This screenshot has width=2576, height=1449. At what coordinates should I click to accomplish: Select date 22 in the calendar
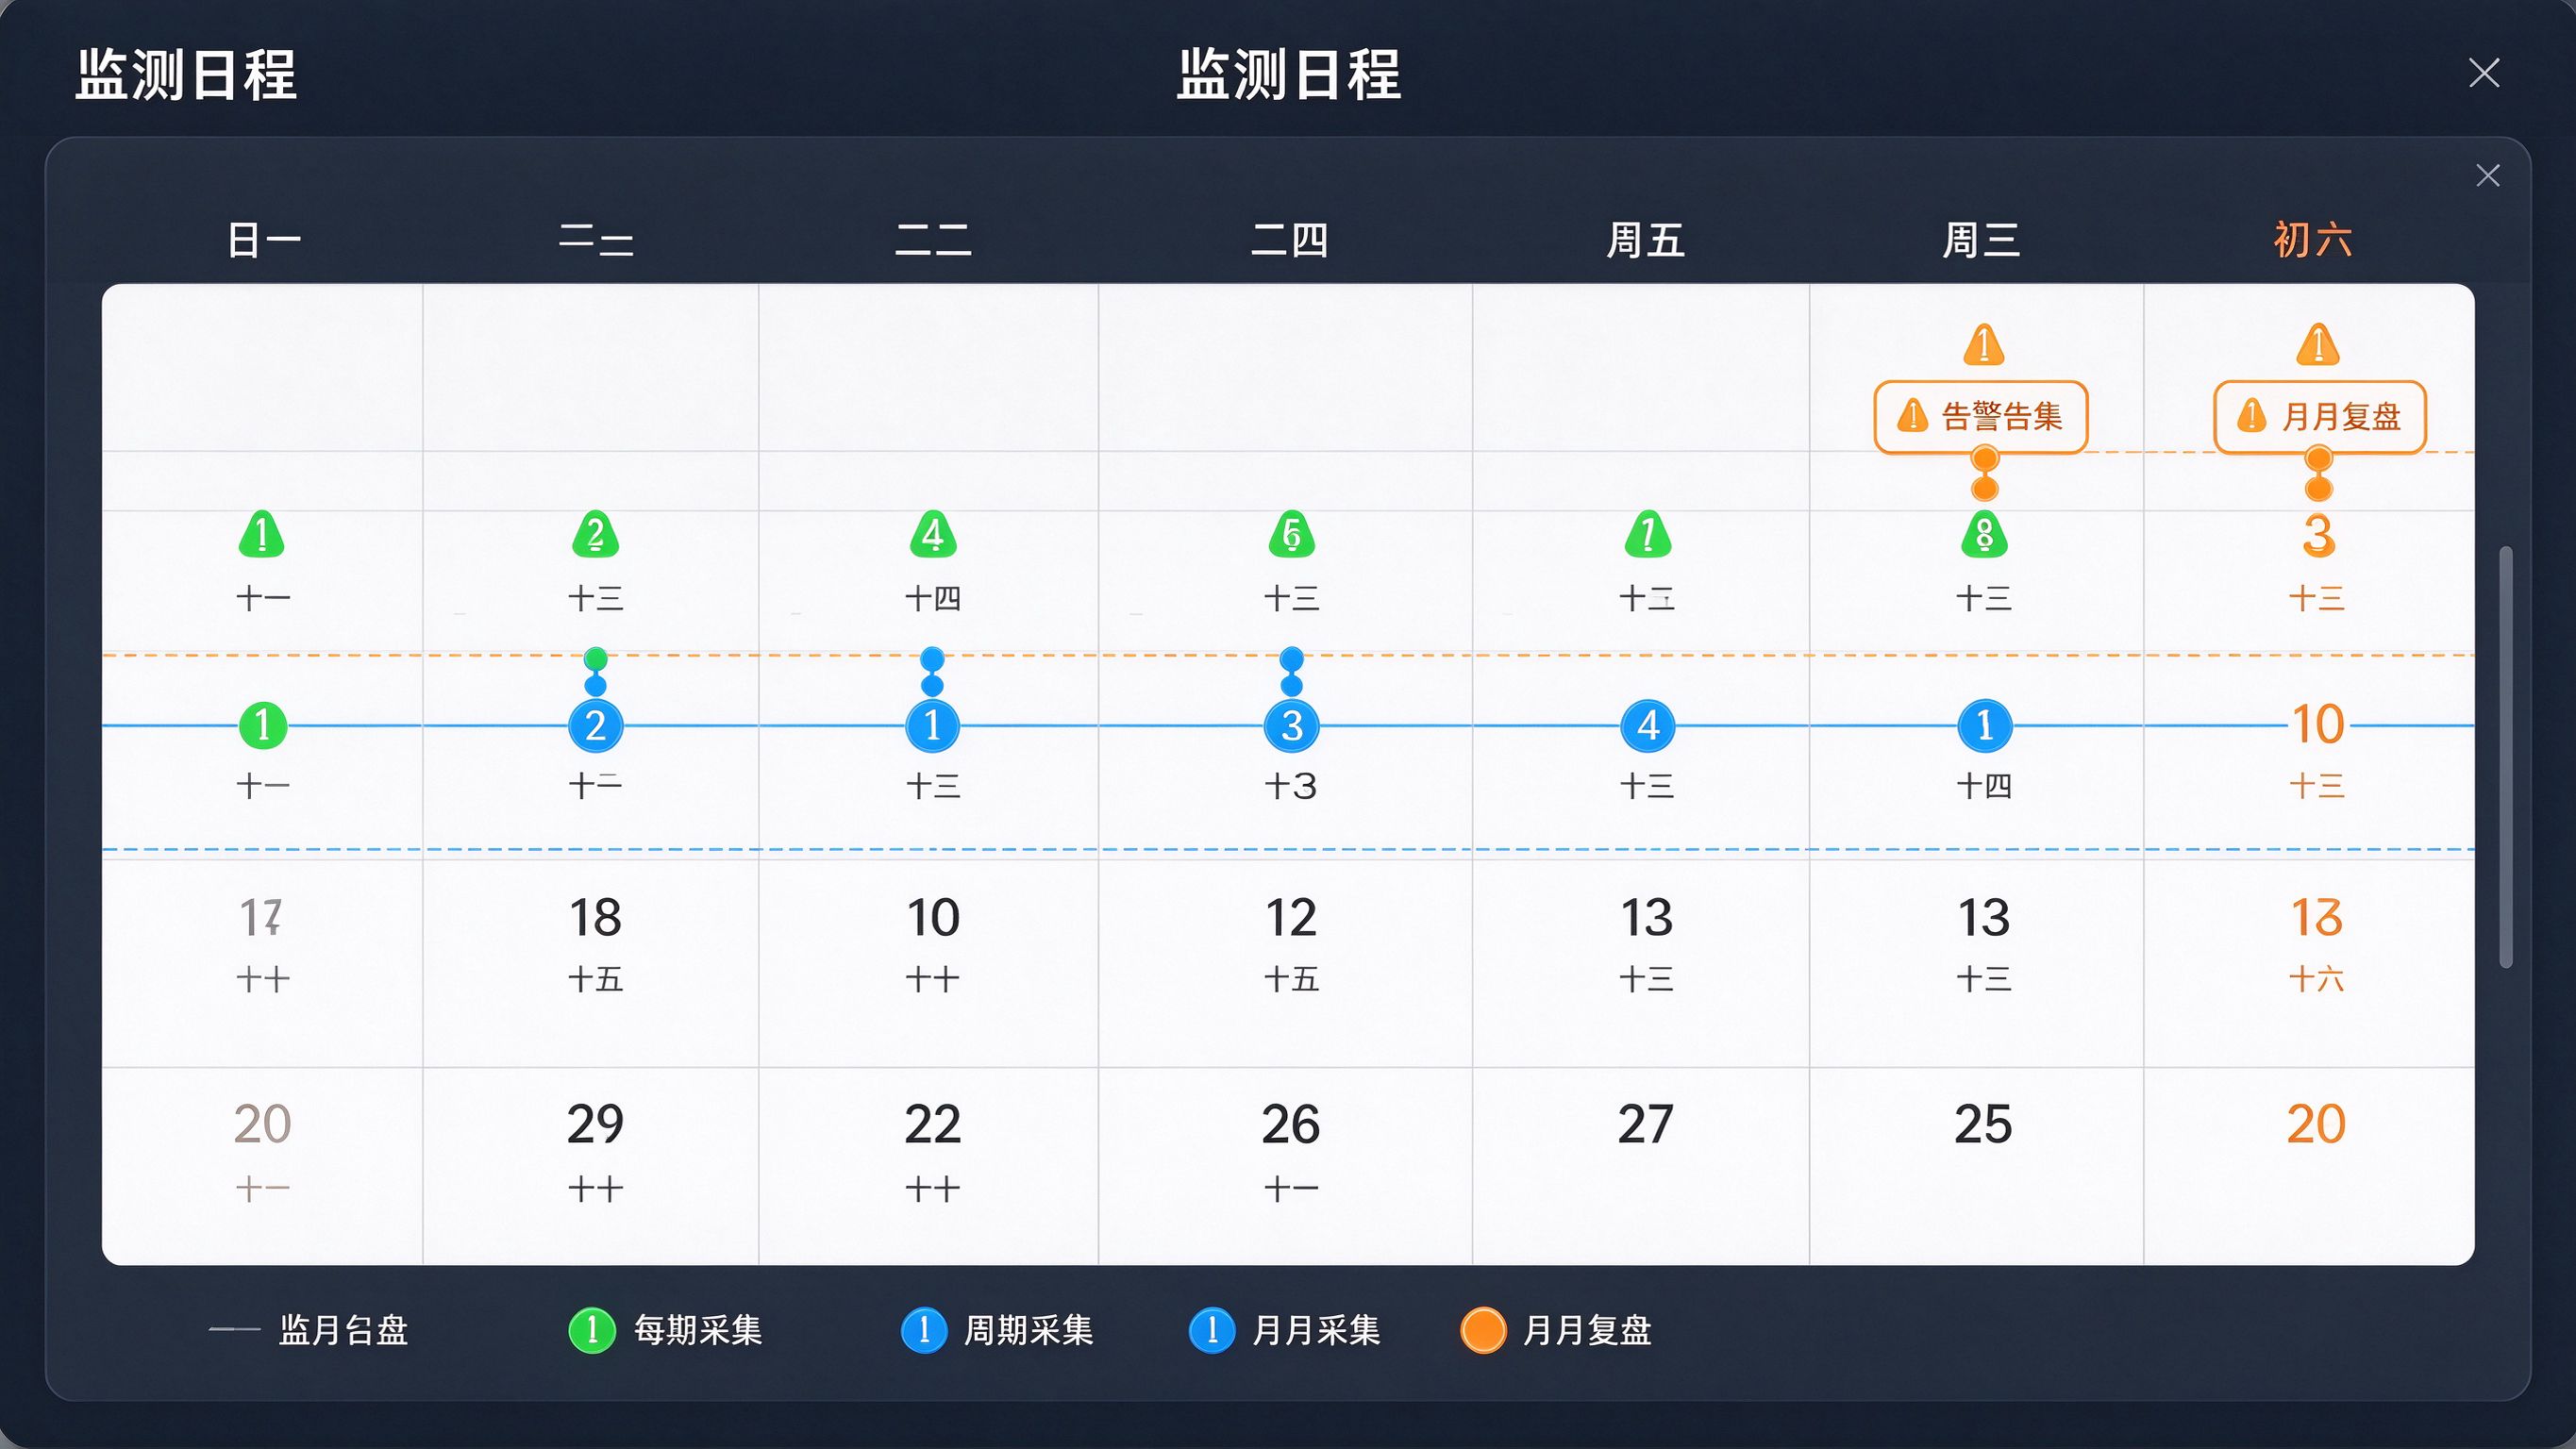point(932,1124)
